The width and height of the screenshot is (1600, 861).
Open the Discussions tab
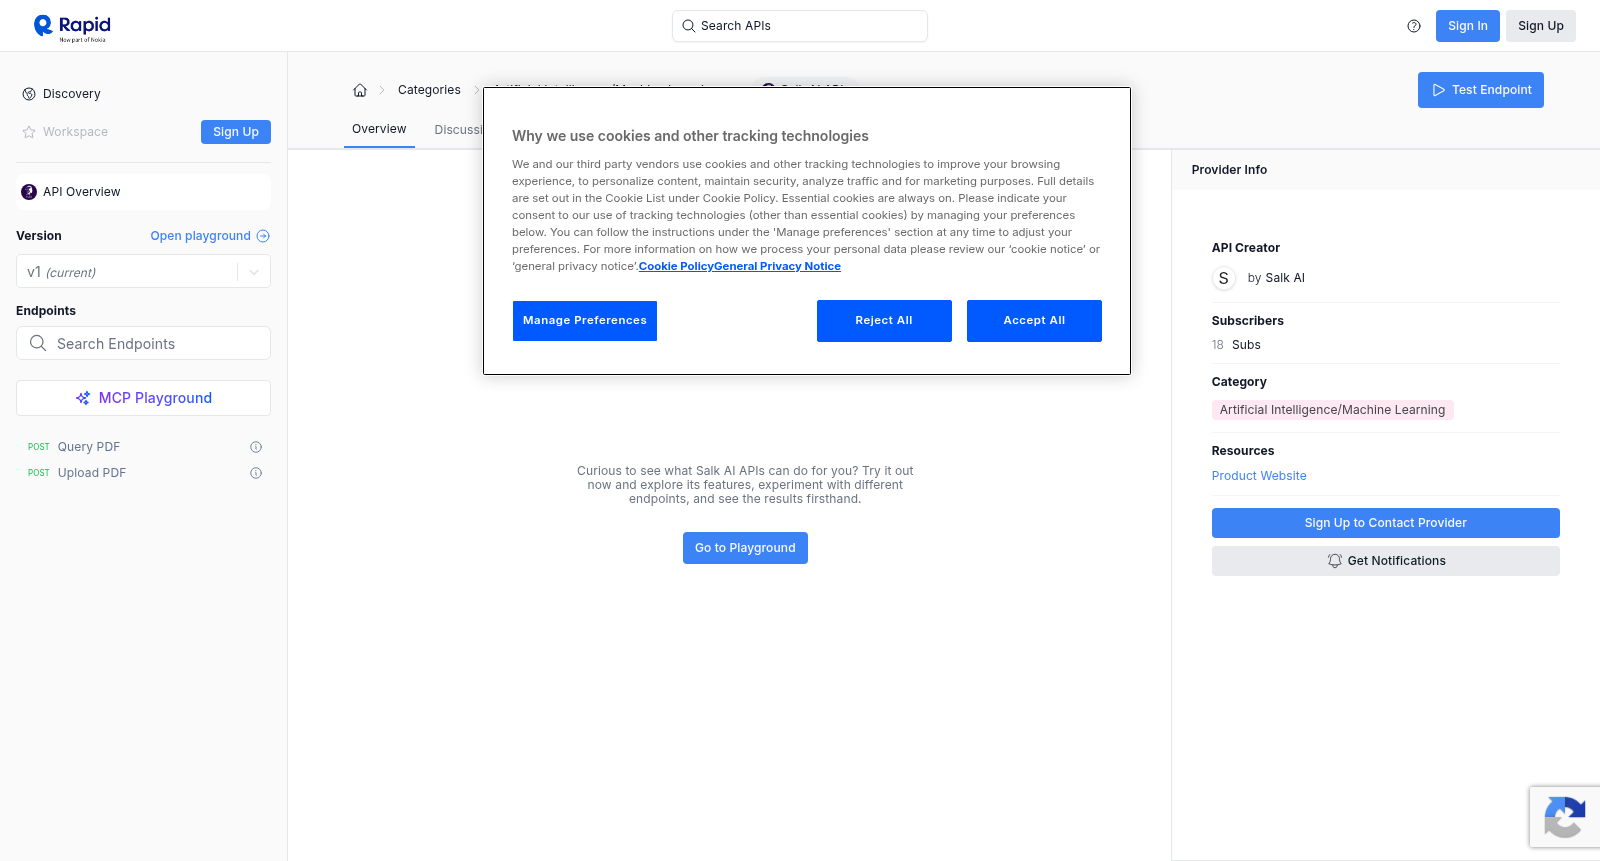pyautogui.click(x=459, y=130)
